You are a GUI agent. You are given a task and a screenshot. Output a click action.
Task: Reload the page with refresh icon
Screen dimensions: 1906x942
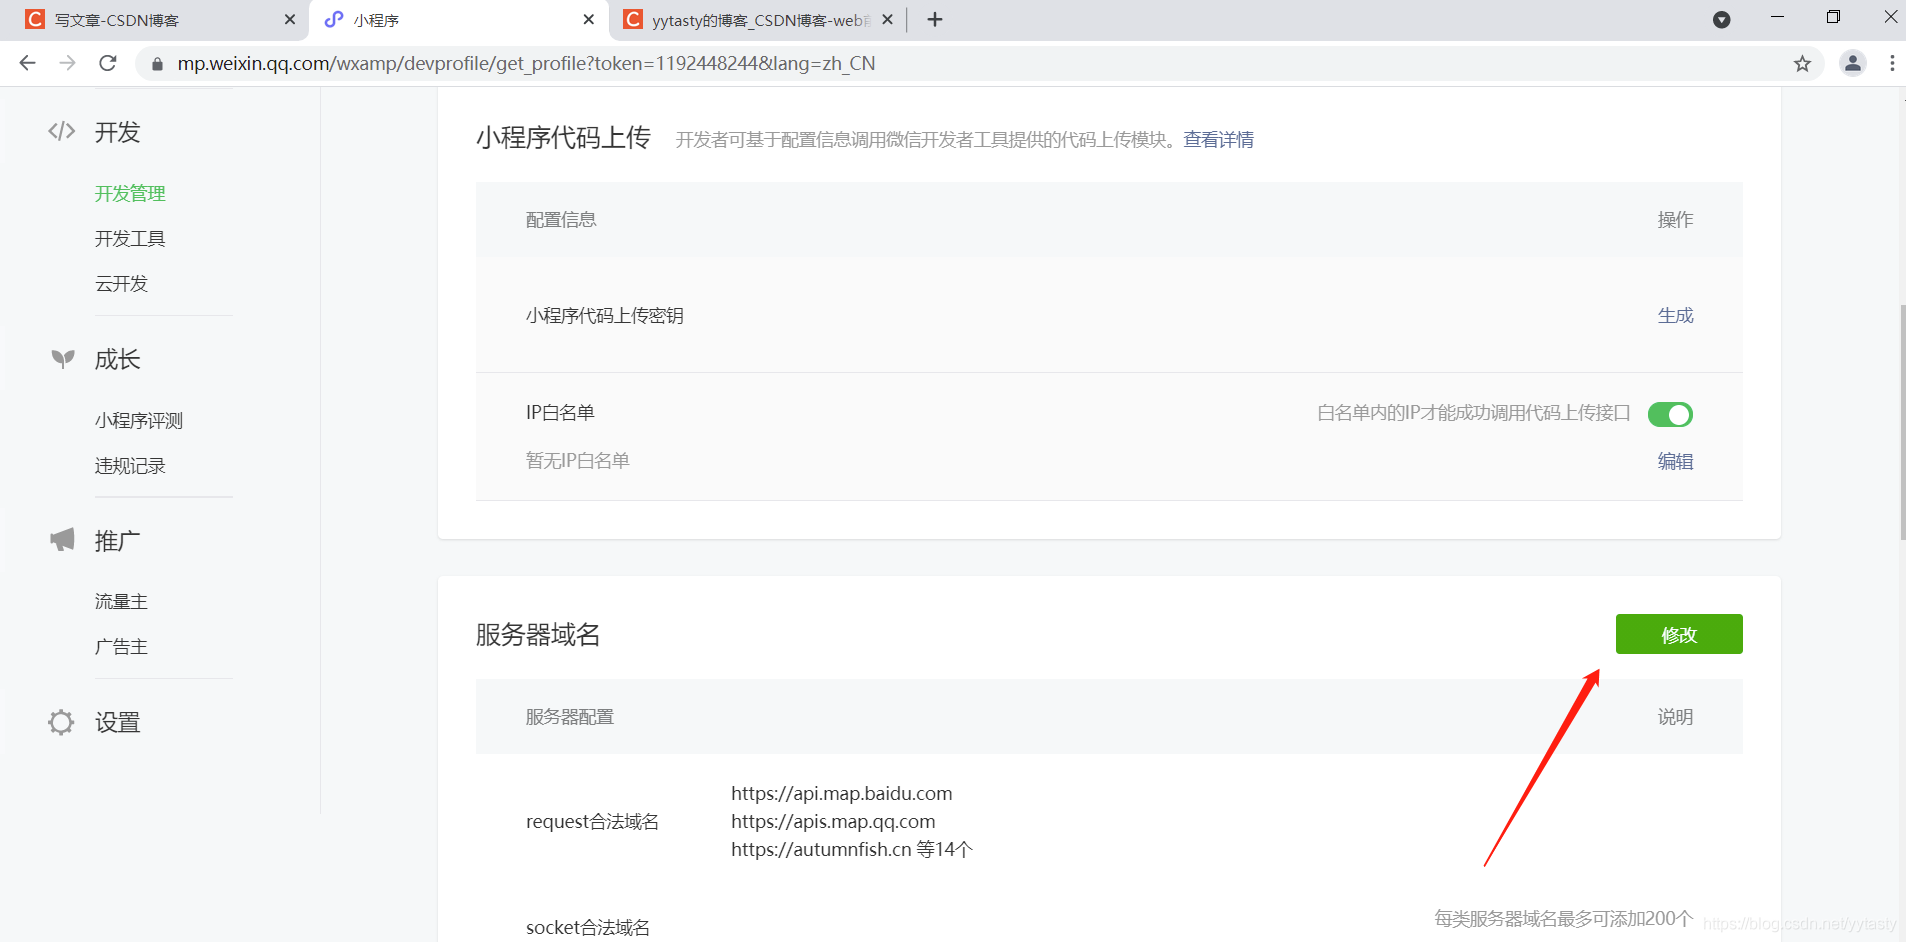108,63
